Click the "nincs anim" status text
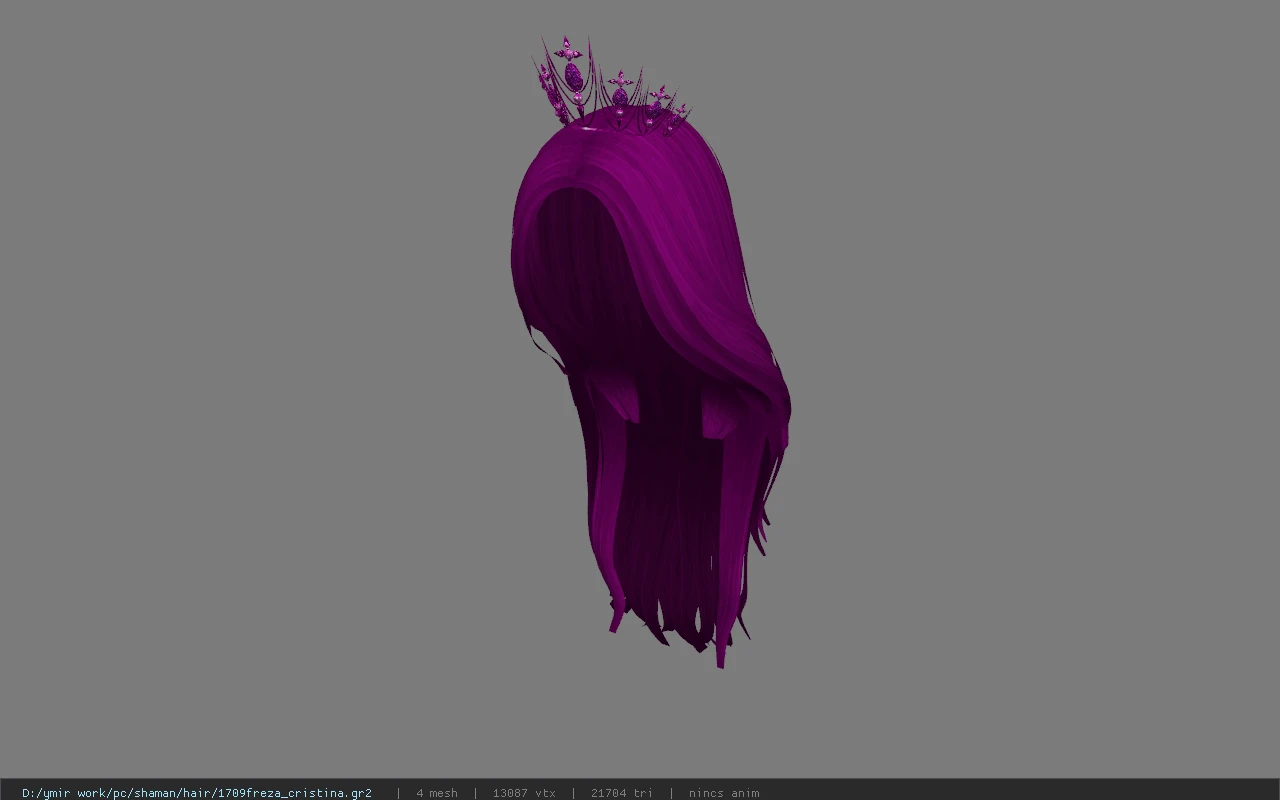 (724, 793)
